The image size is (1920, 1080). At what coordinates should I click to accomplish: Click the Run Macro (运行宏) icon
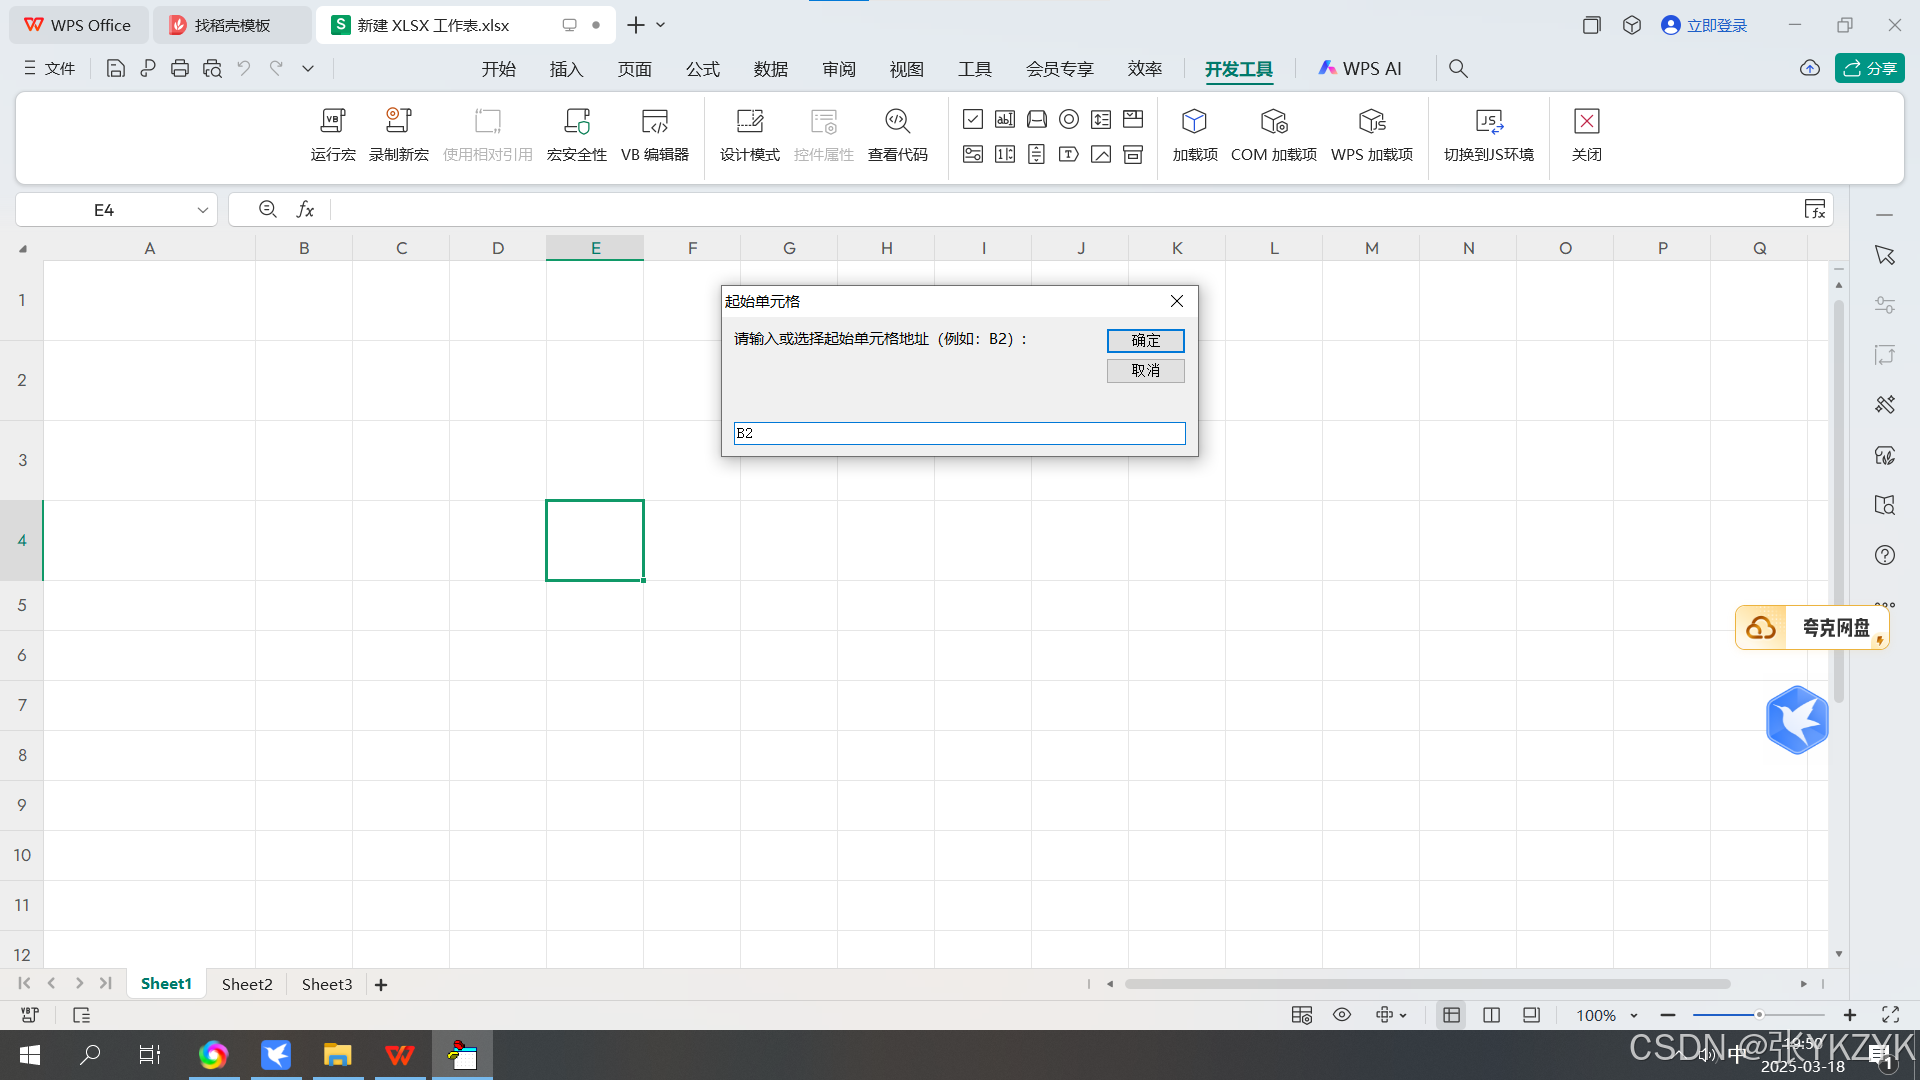pos(333,134)
